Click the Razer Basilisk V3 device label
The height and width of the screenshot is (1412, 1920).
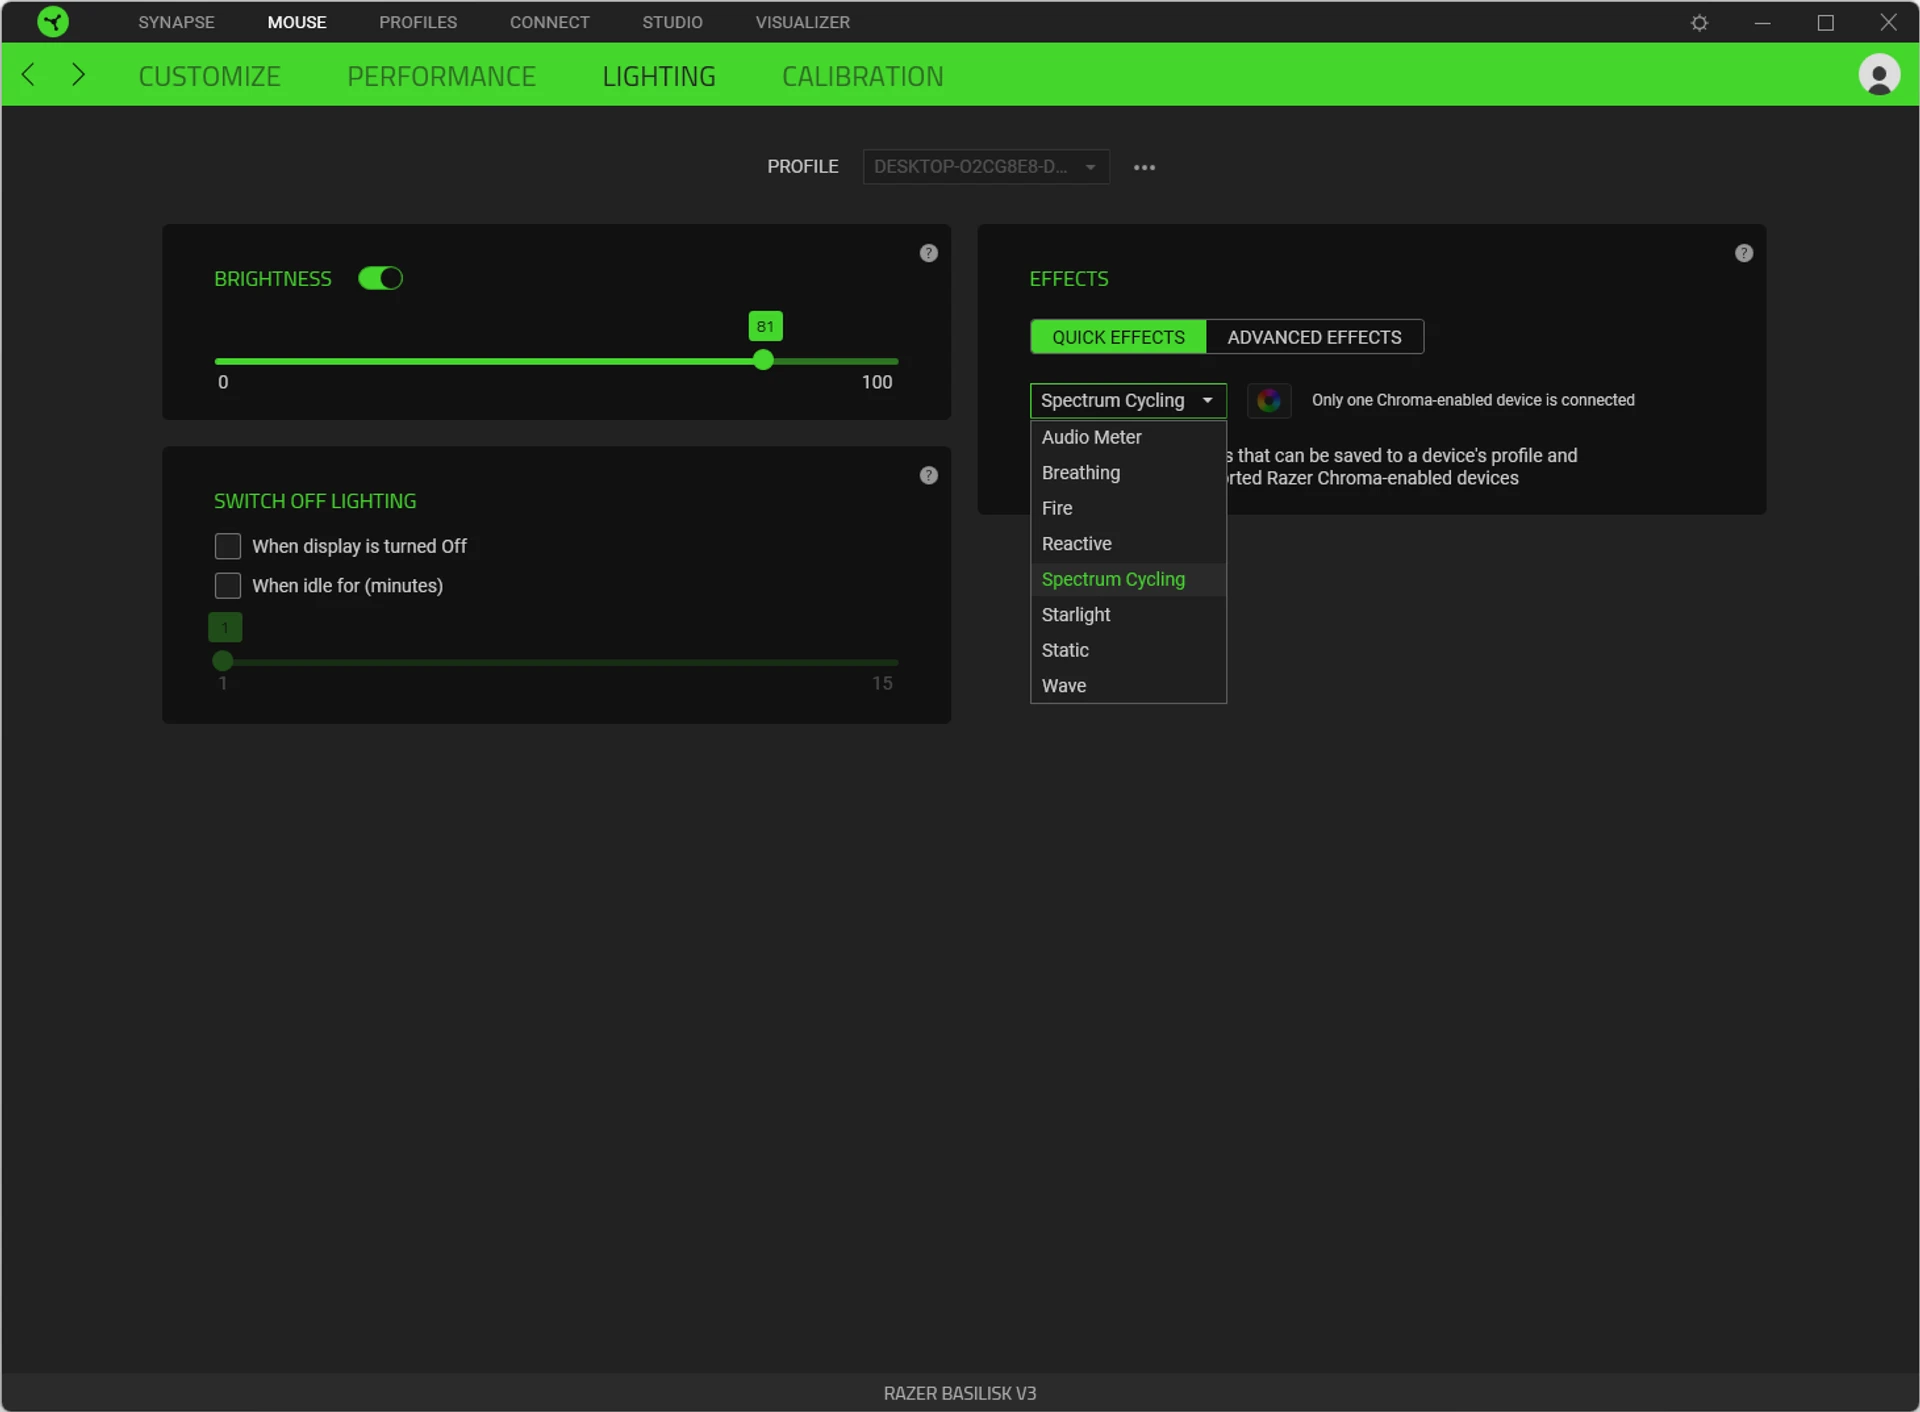pyautogui.click(x=960, y=1393)
